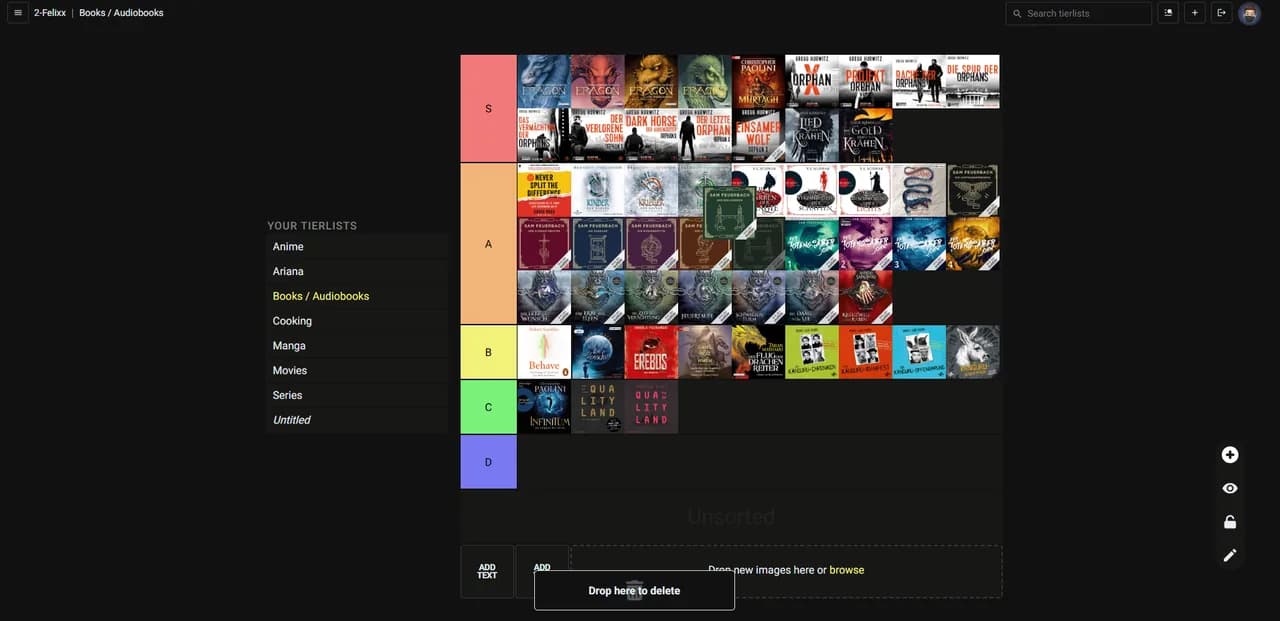Select the red second Eragon cover
This screenshot has height=621, width=1280.
pyautogui.click(x=598, y=81)
